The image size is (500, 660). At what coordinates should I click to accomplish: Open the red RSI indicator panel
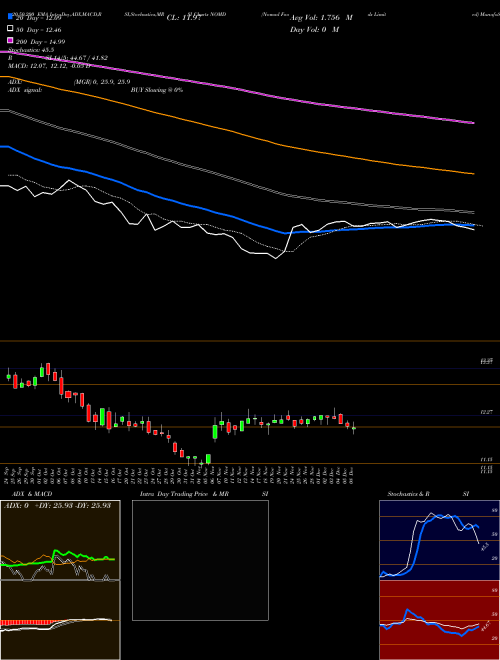click(x=439, y=620)
